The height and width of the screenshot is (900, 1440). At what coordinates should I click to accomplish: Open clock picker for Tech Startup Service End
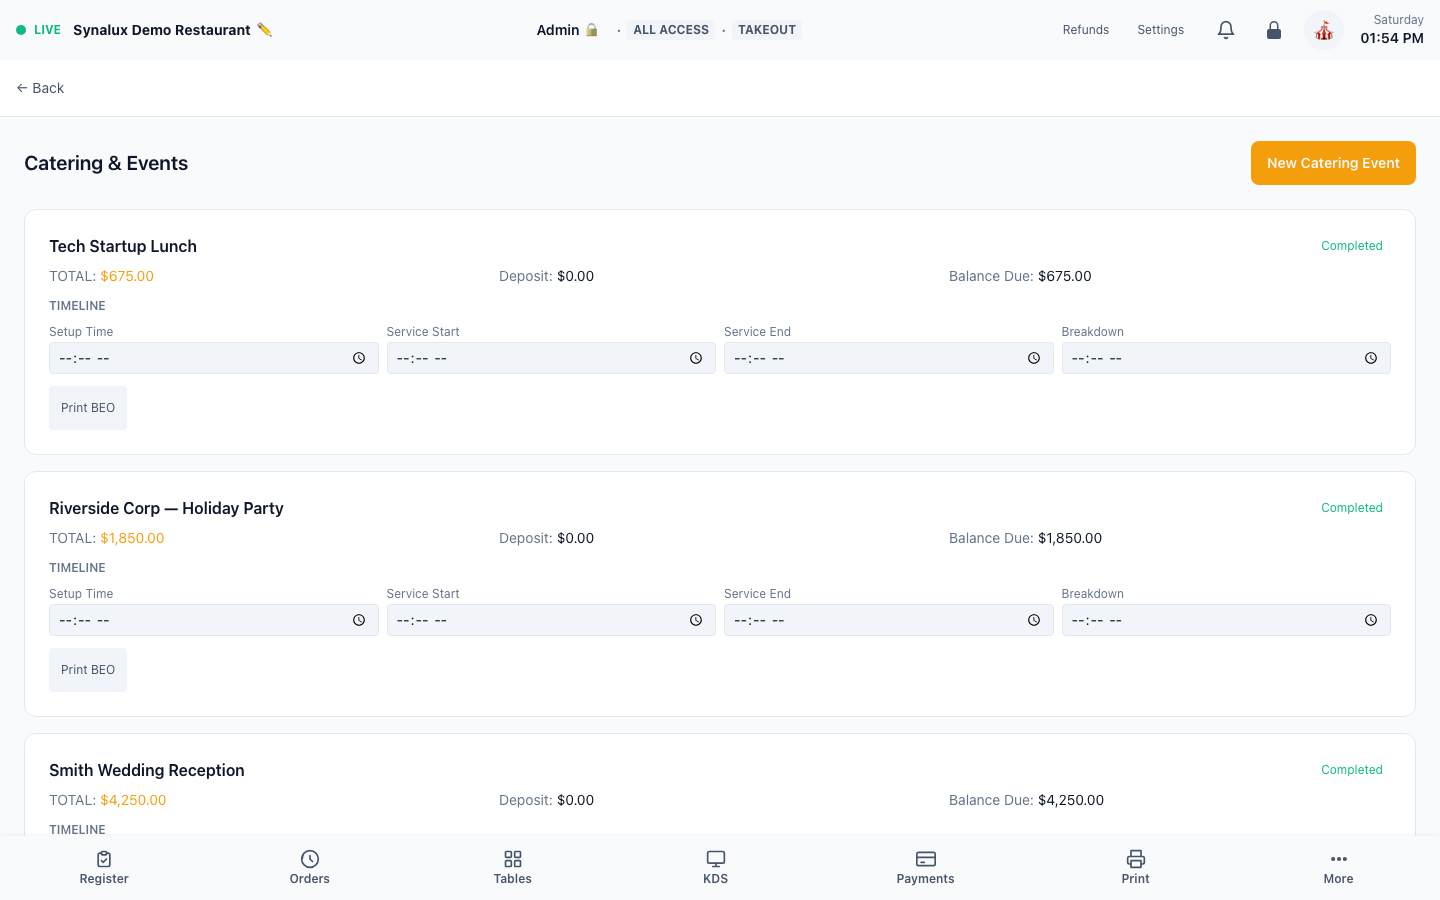(1034, 358)
